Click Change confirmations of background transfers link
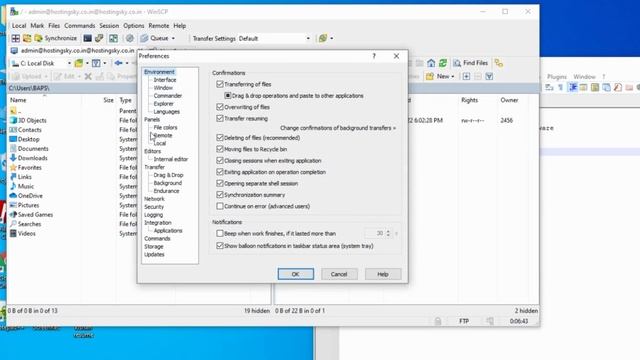This screenshot has height=360, width=640. tap(338, 128)
